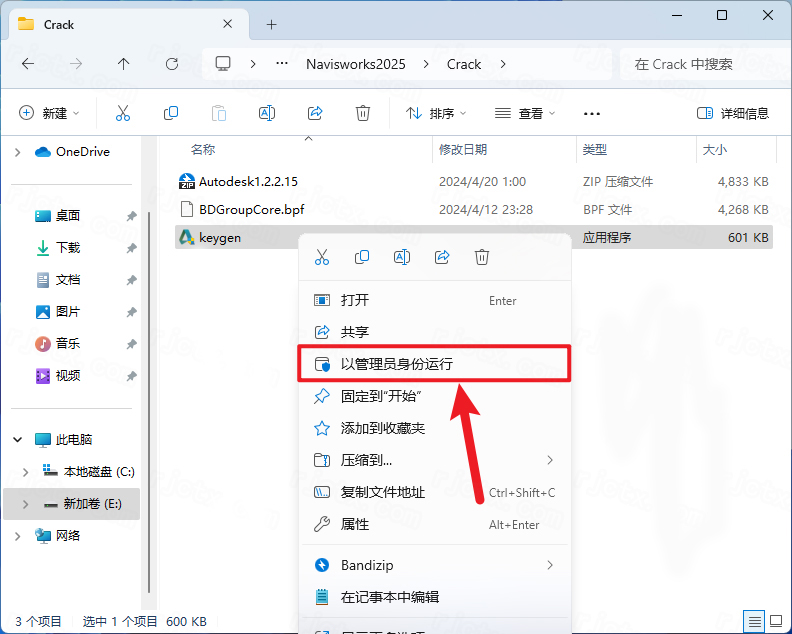792x634 pixels.
Task: Click the Navisworks2025 breadcrumb
Action: click(x=356, y=64)
